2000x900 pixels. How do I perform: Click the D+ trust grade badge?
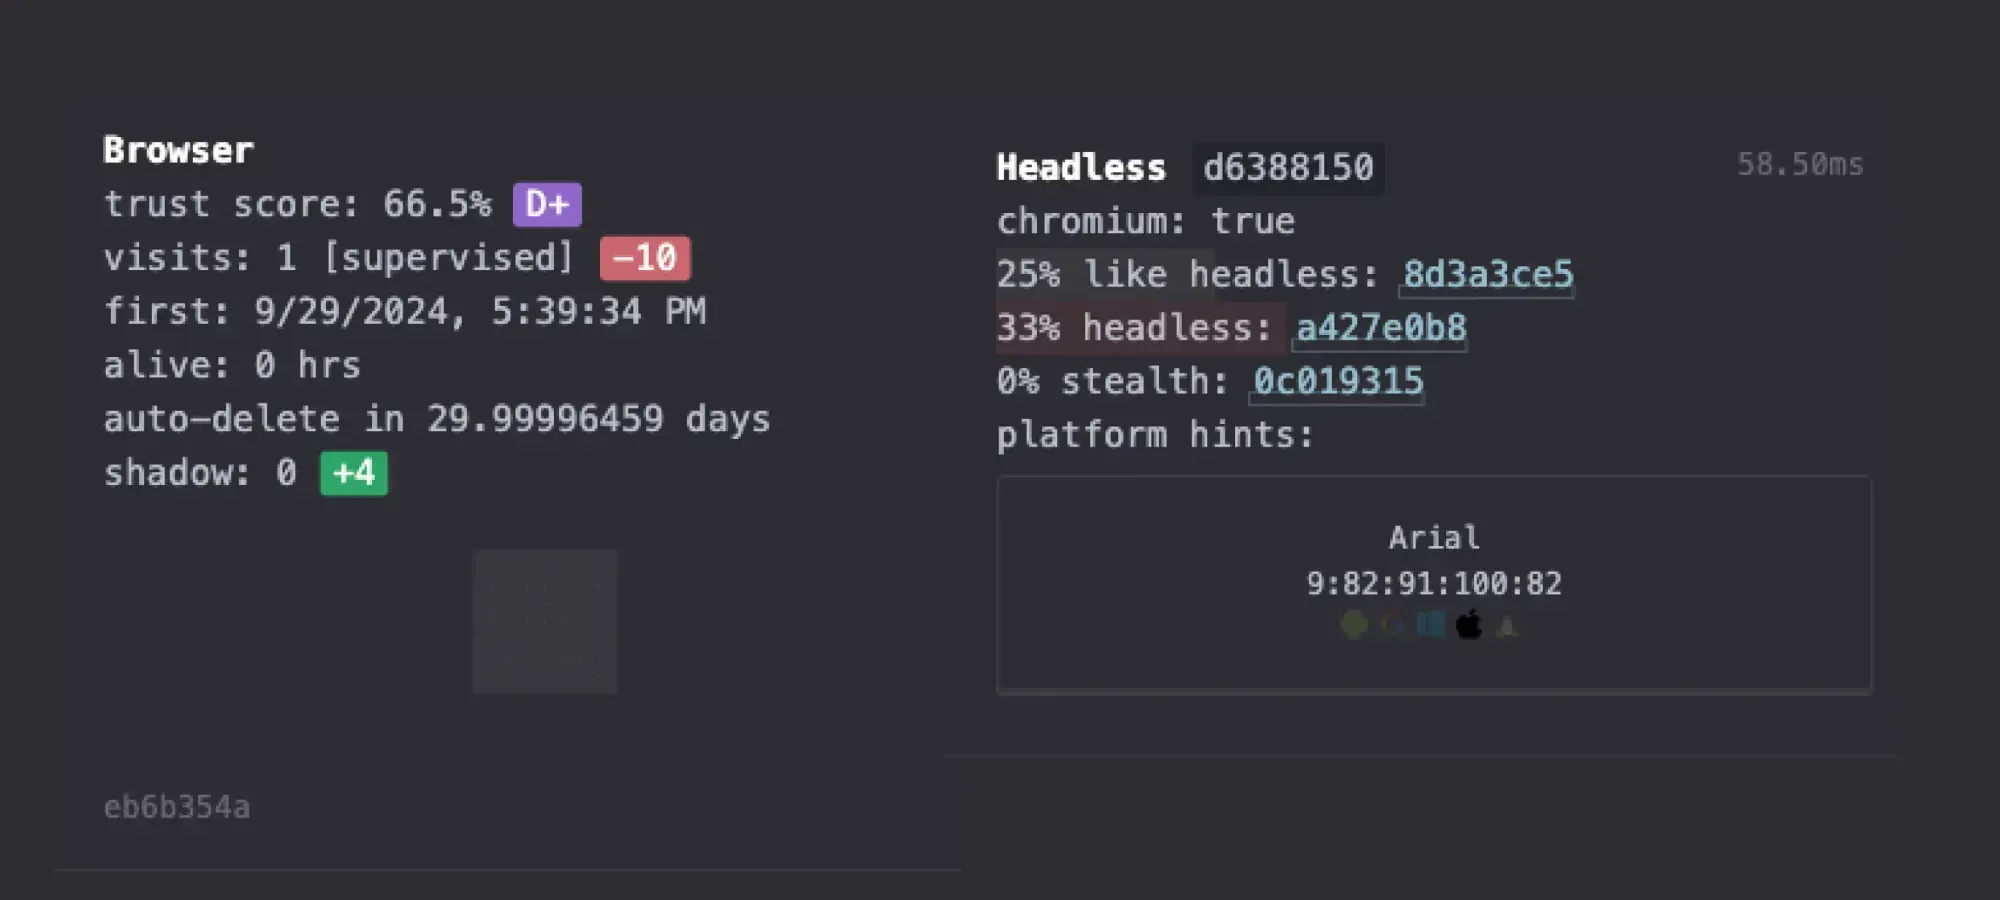click(x=546, y=203)
